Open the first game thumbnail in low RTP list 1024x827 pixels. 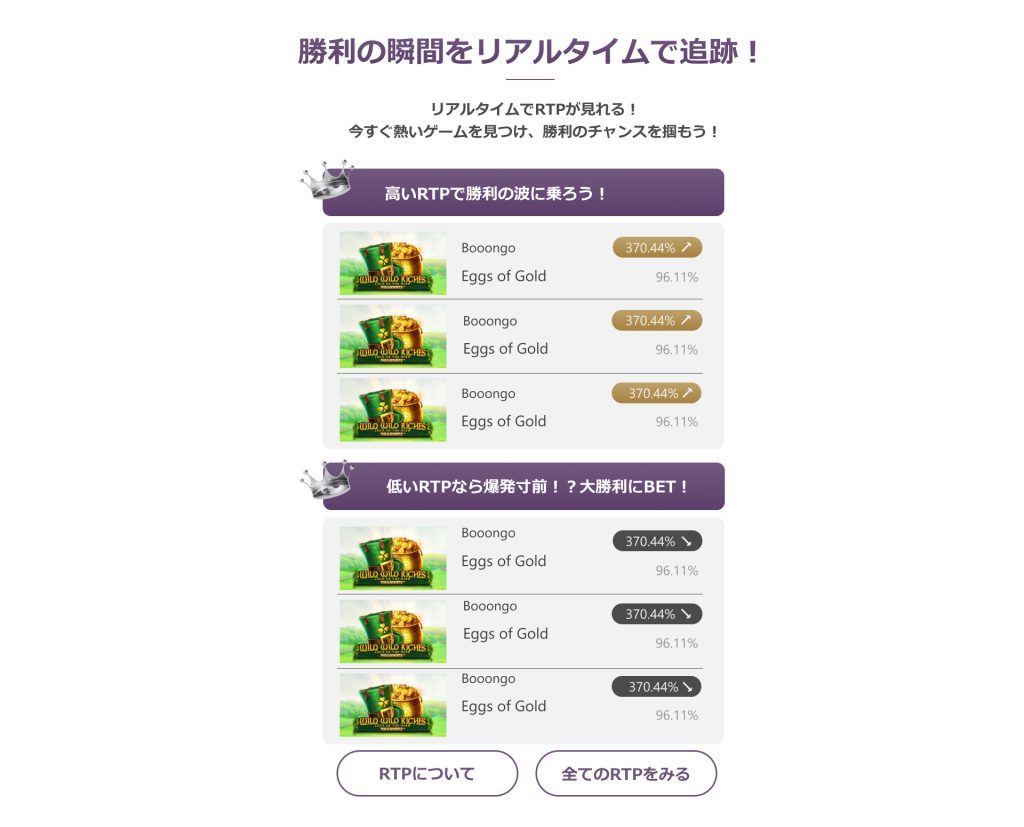click(x=393, y=558)
